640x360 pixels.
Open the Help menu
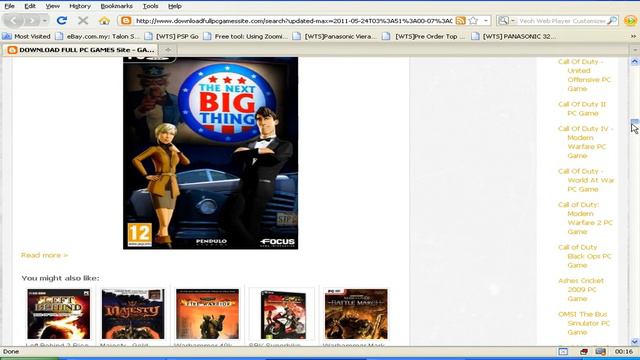(x=175, y=6)
